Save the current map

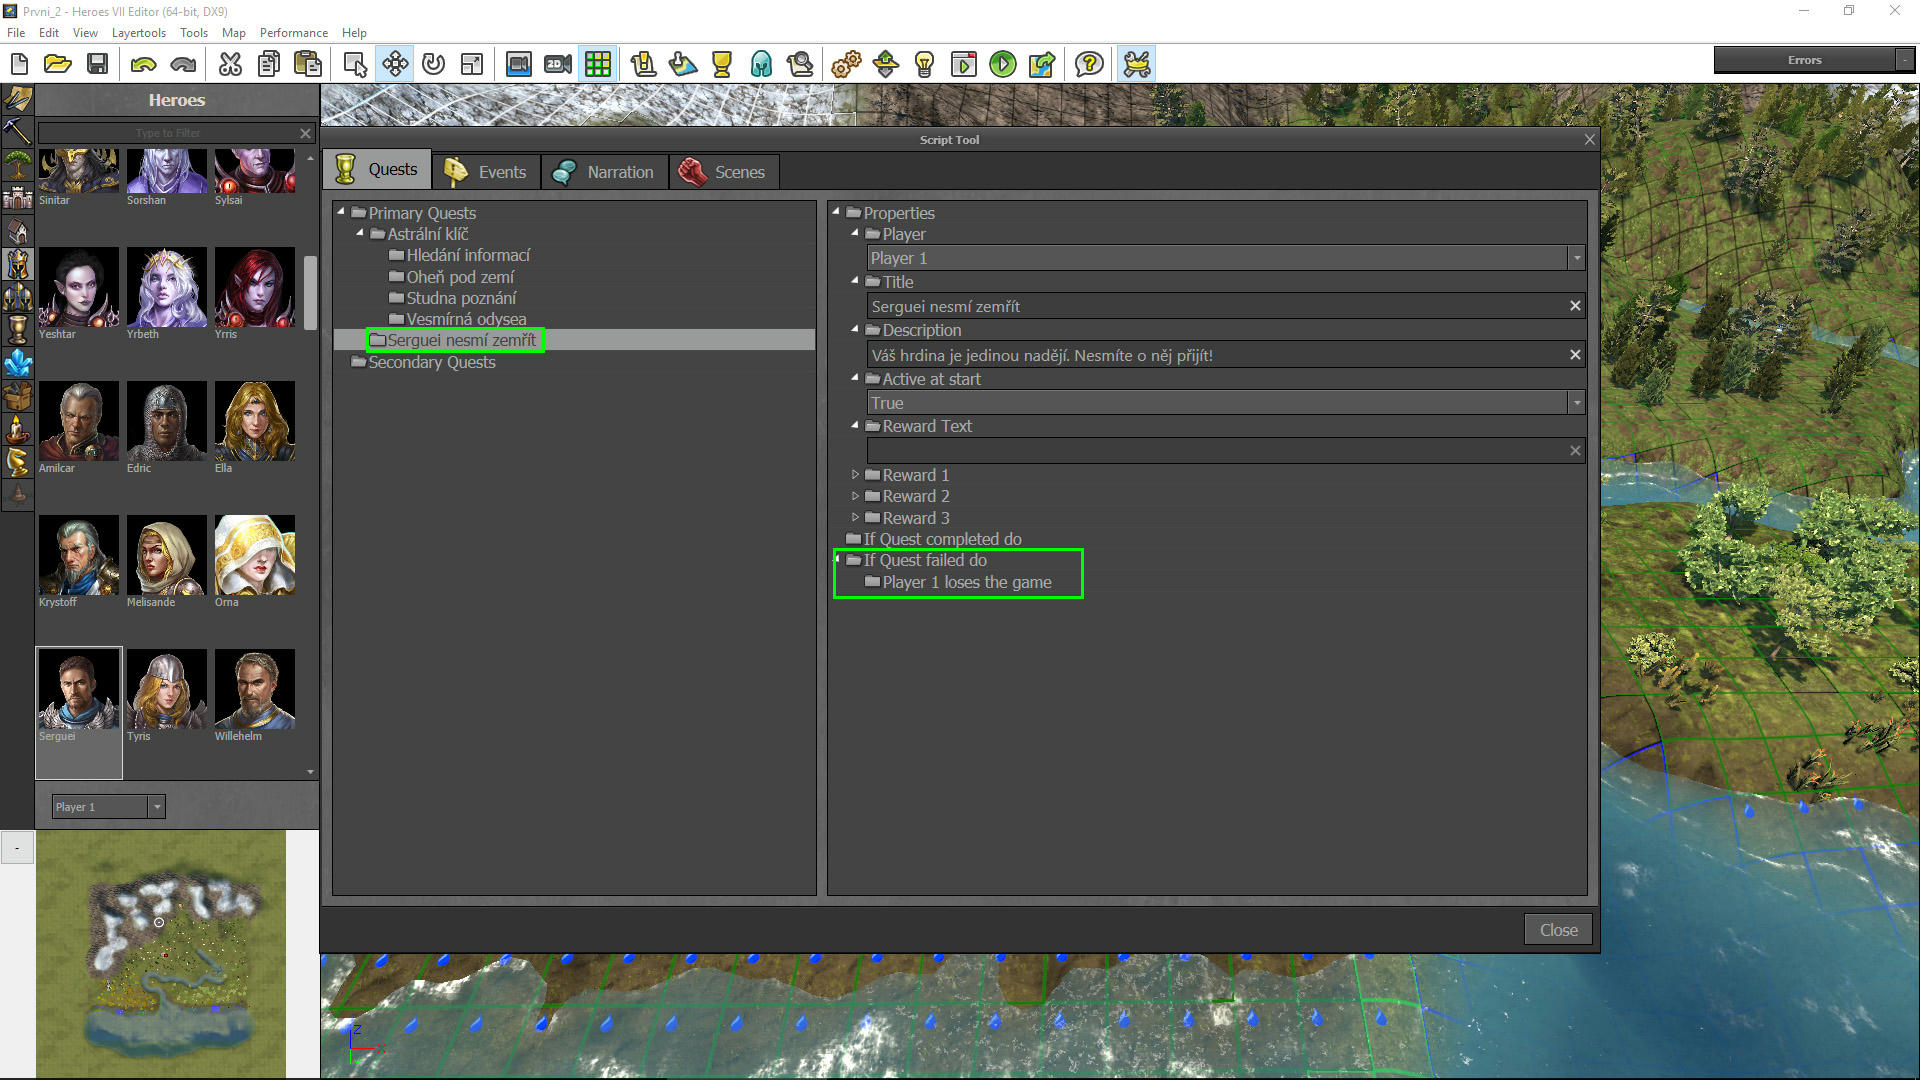click(x=97, y=64)
